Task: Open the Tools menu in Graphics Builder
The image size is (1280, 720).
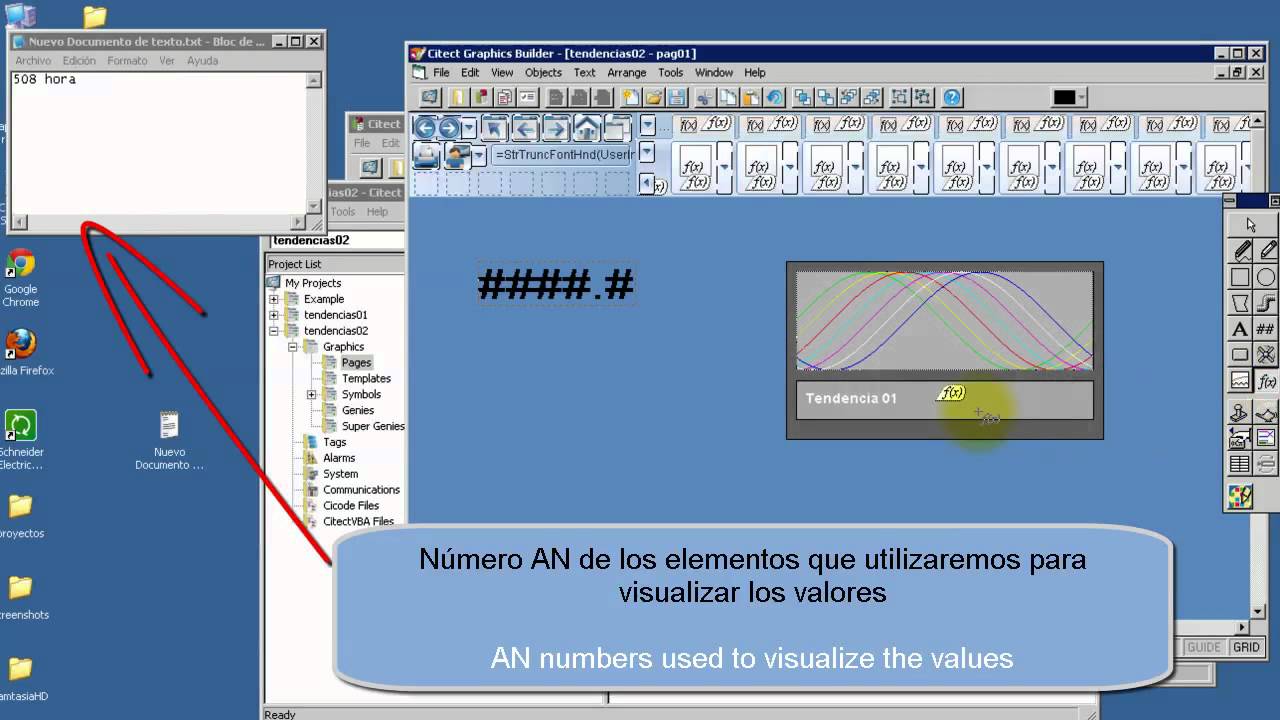Action: 670,72
